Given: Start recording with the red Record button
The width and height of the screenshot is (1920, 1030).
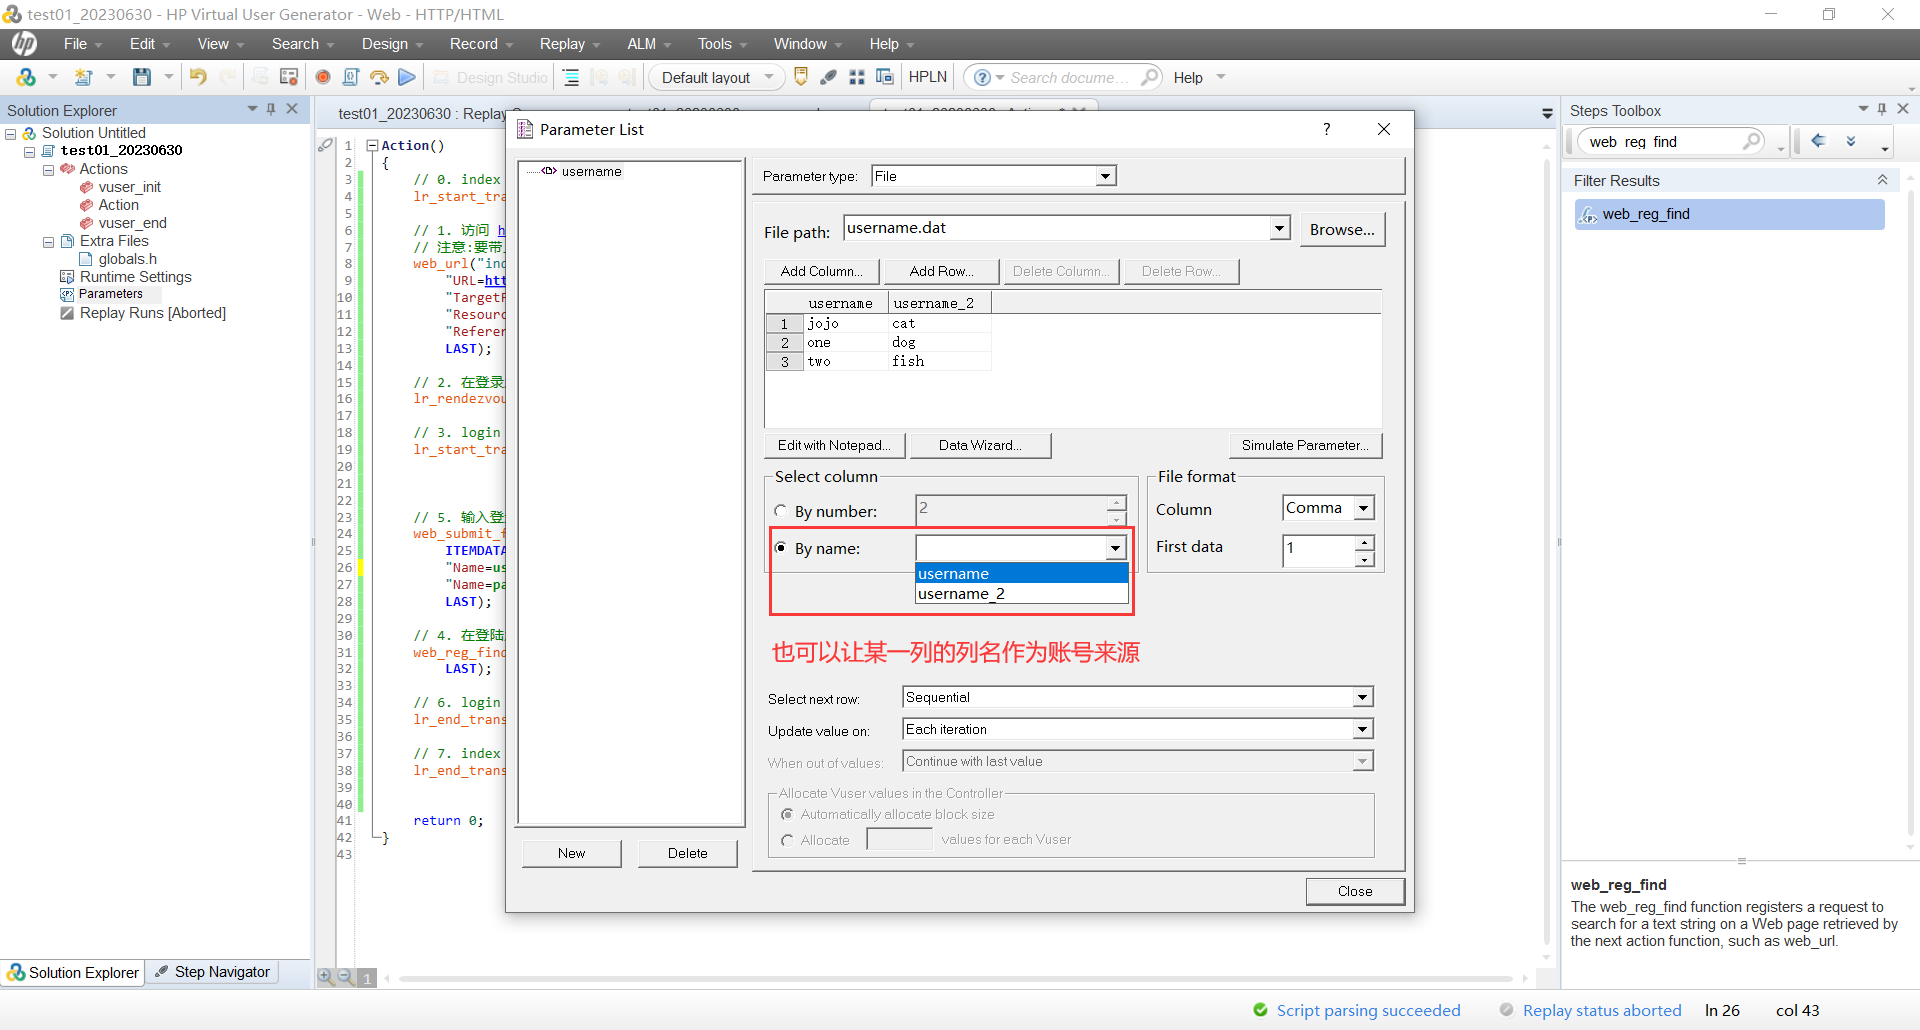Looking at the screenshot, I should 323,77.
